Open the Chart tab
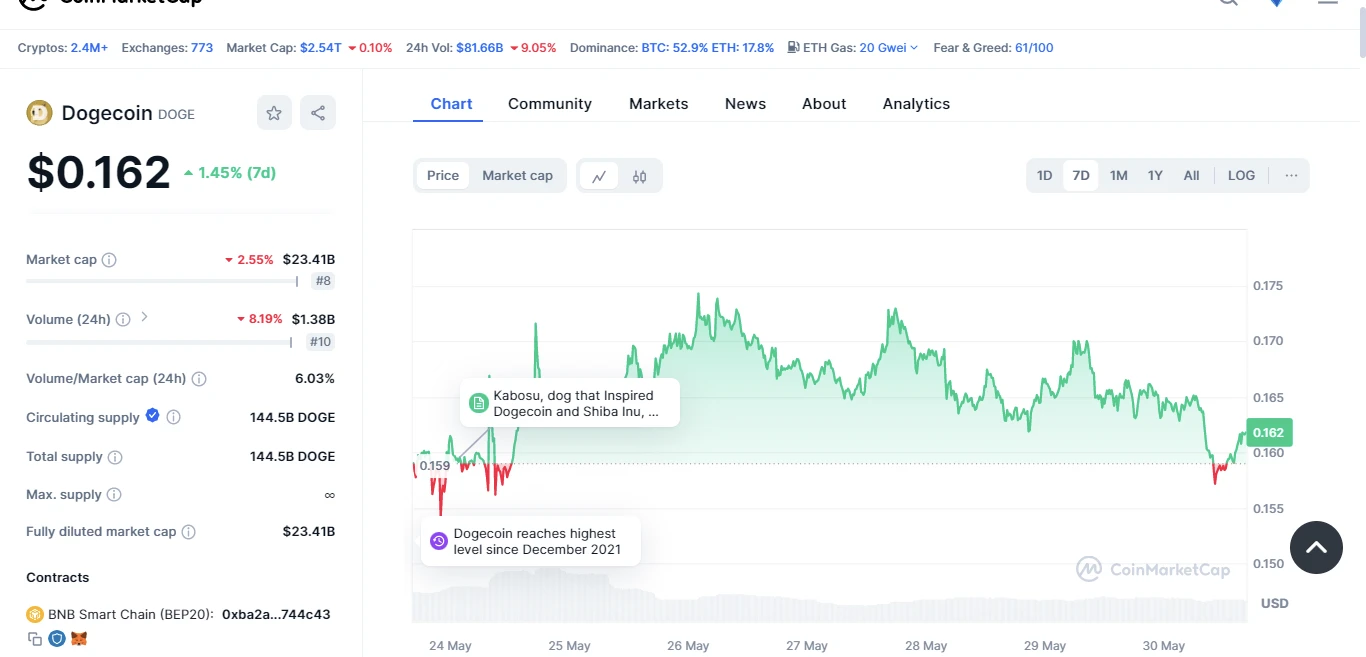Screen dimensions: 1366x657 pyautogui.click(x=452, y=104)
